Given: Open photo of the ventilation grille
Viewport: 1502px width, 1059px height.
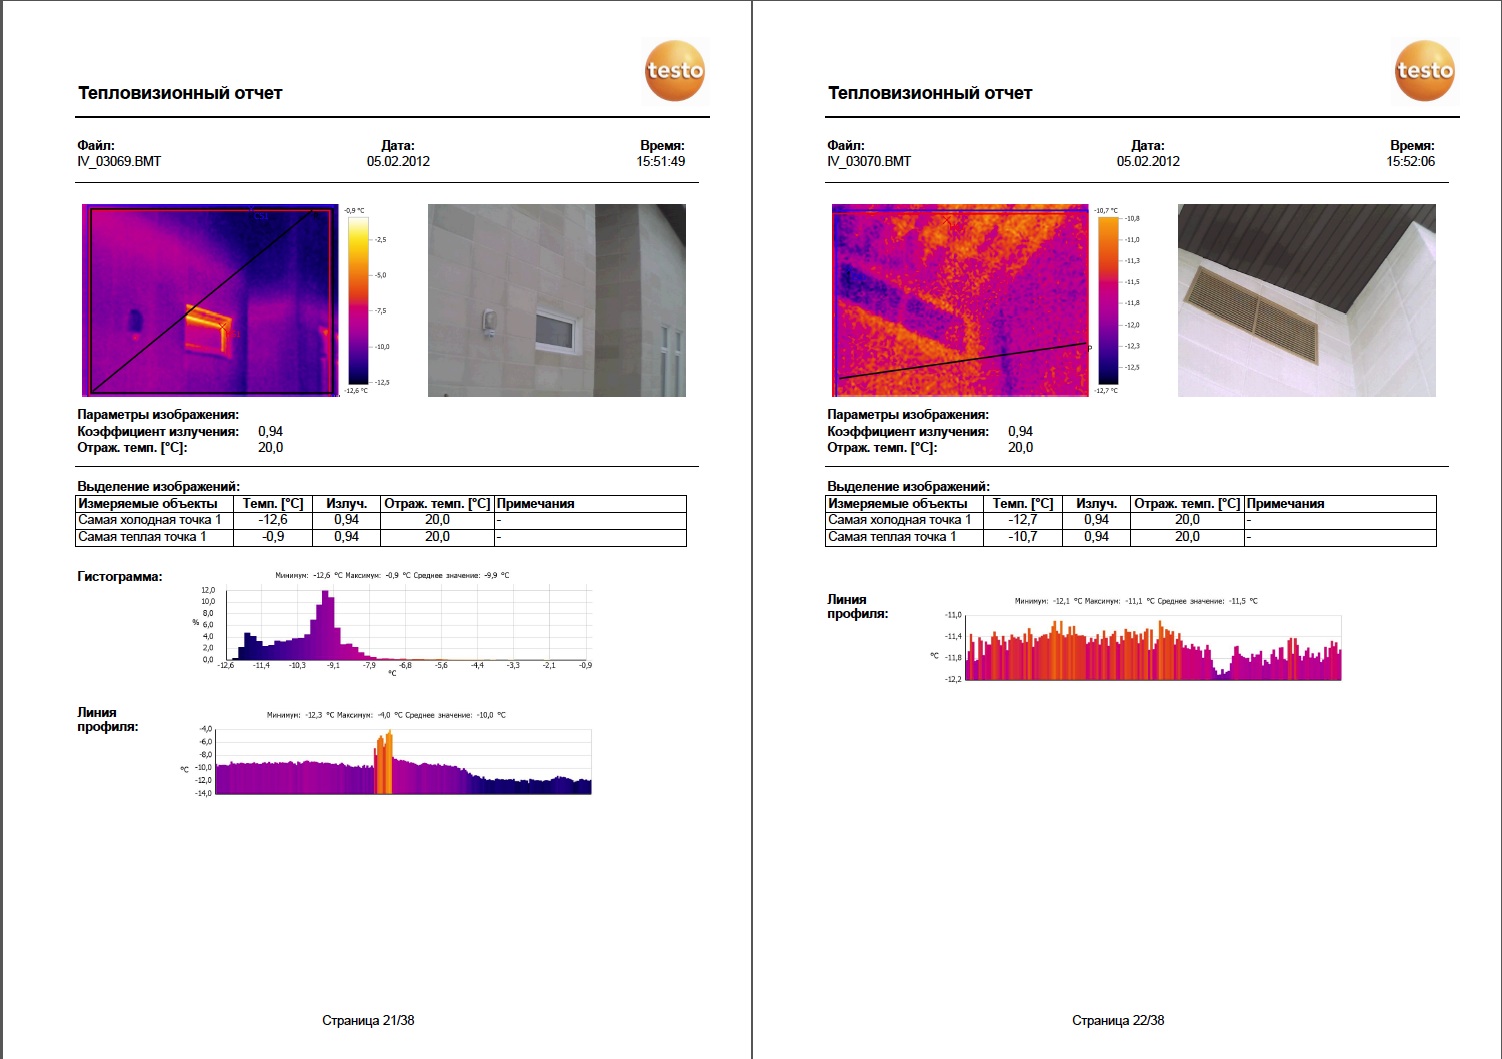Looking at the screenshot, I should pyautogui.click(x=1307, y=301).
